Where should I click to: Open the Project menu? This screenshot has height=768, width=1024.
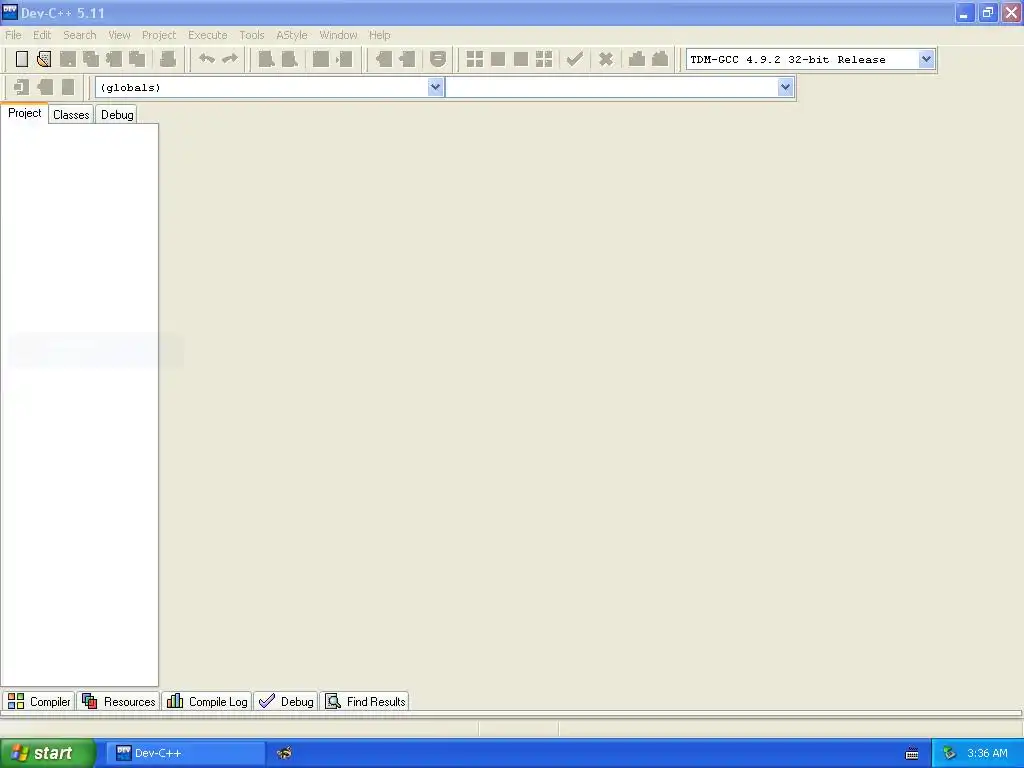(x=159, y=35)
